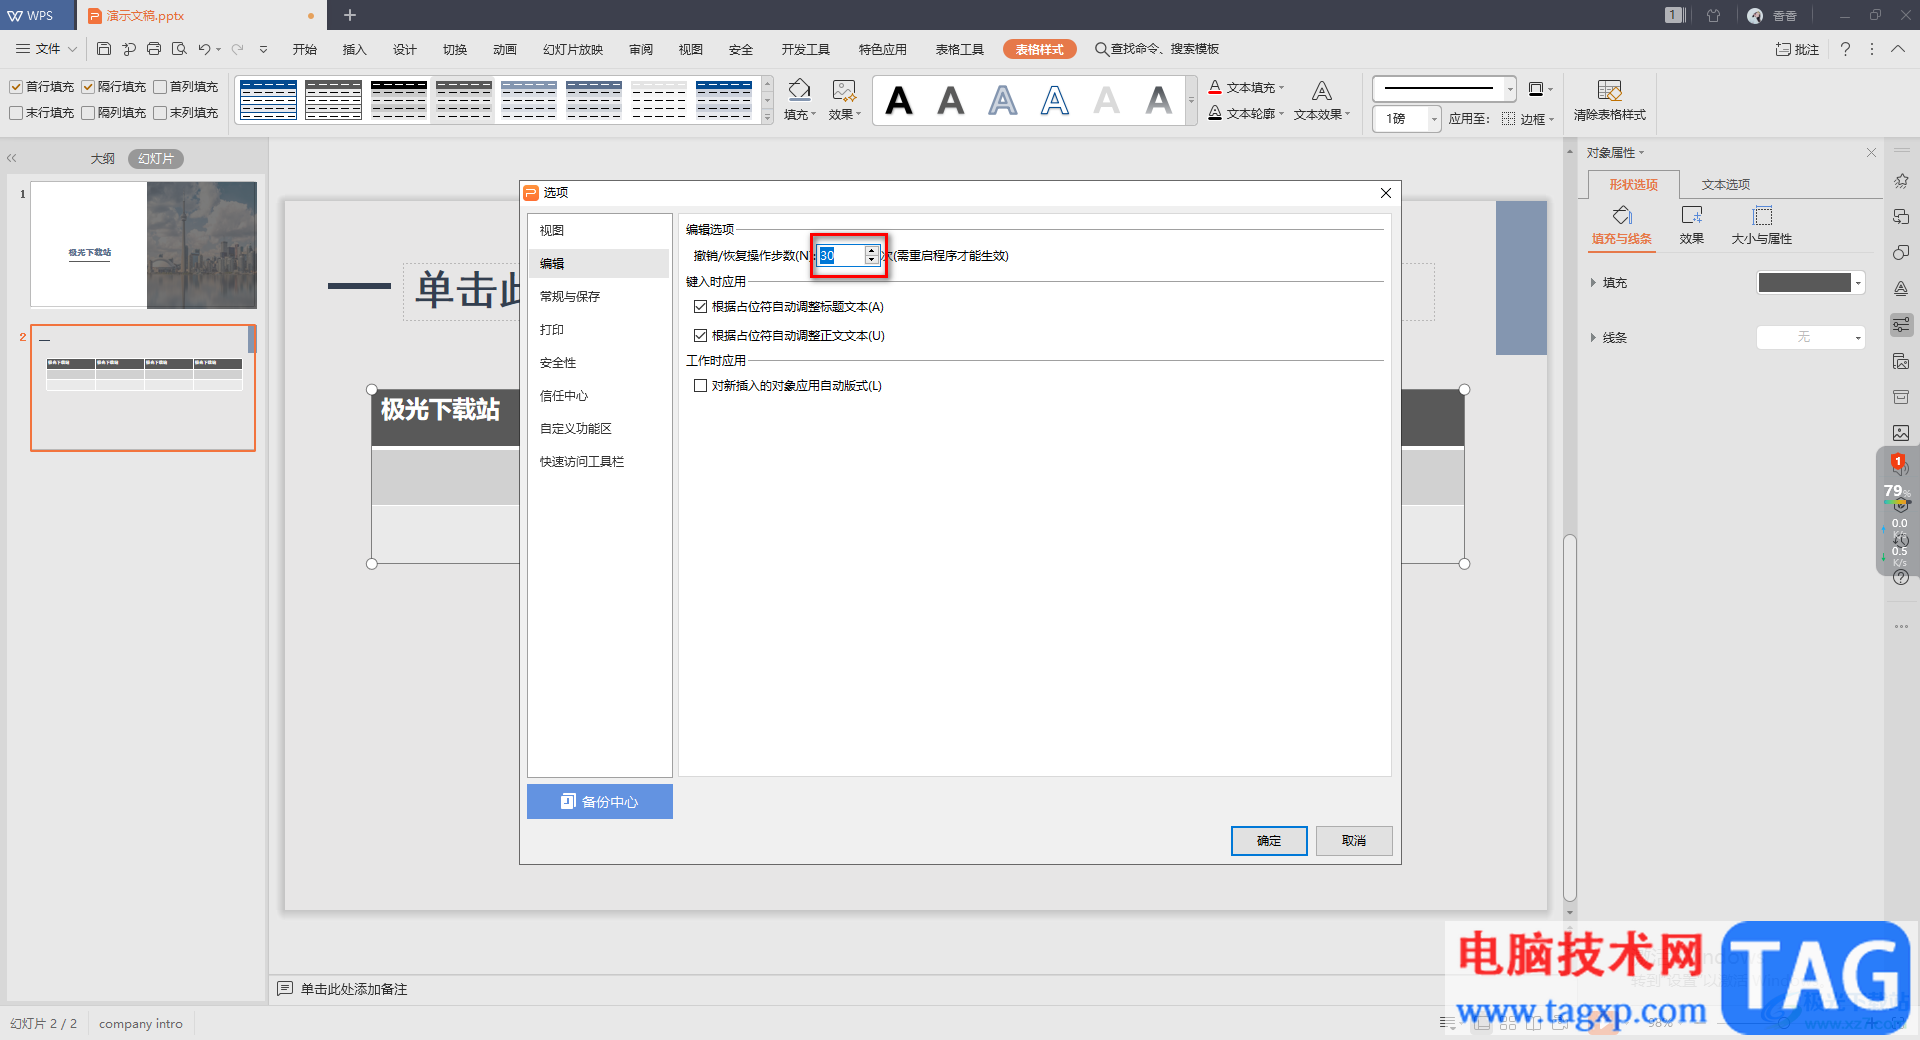Open the Design (设计) ribbon tab

[405, 49]
